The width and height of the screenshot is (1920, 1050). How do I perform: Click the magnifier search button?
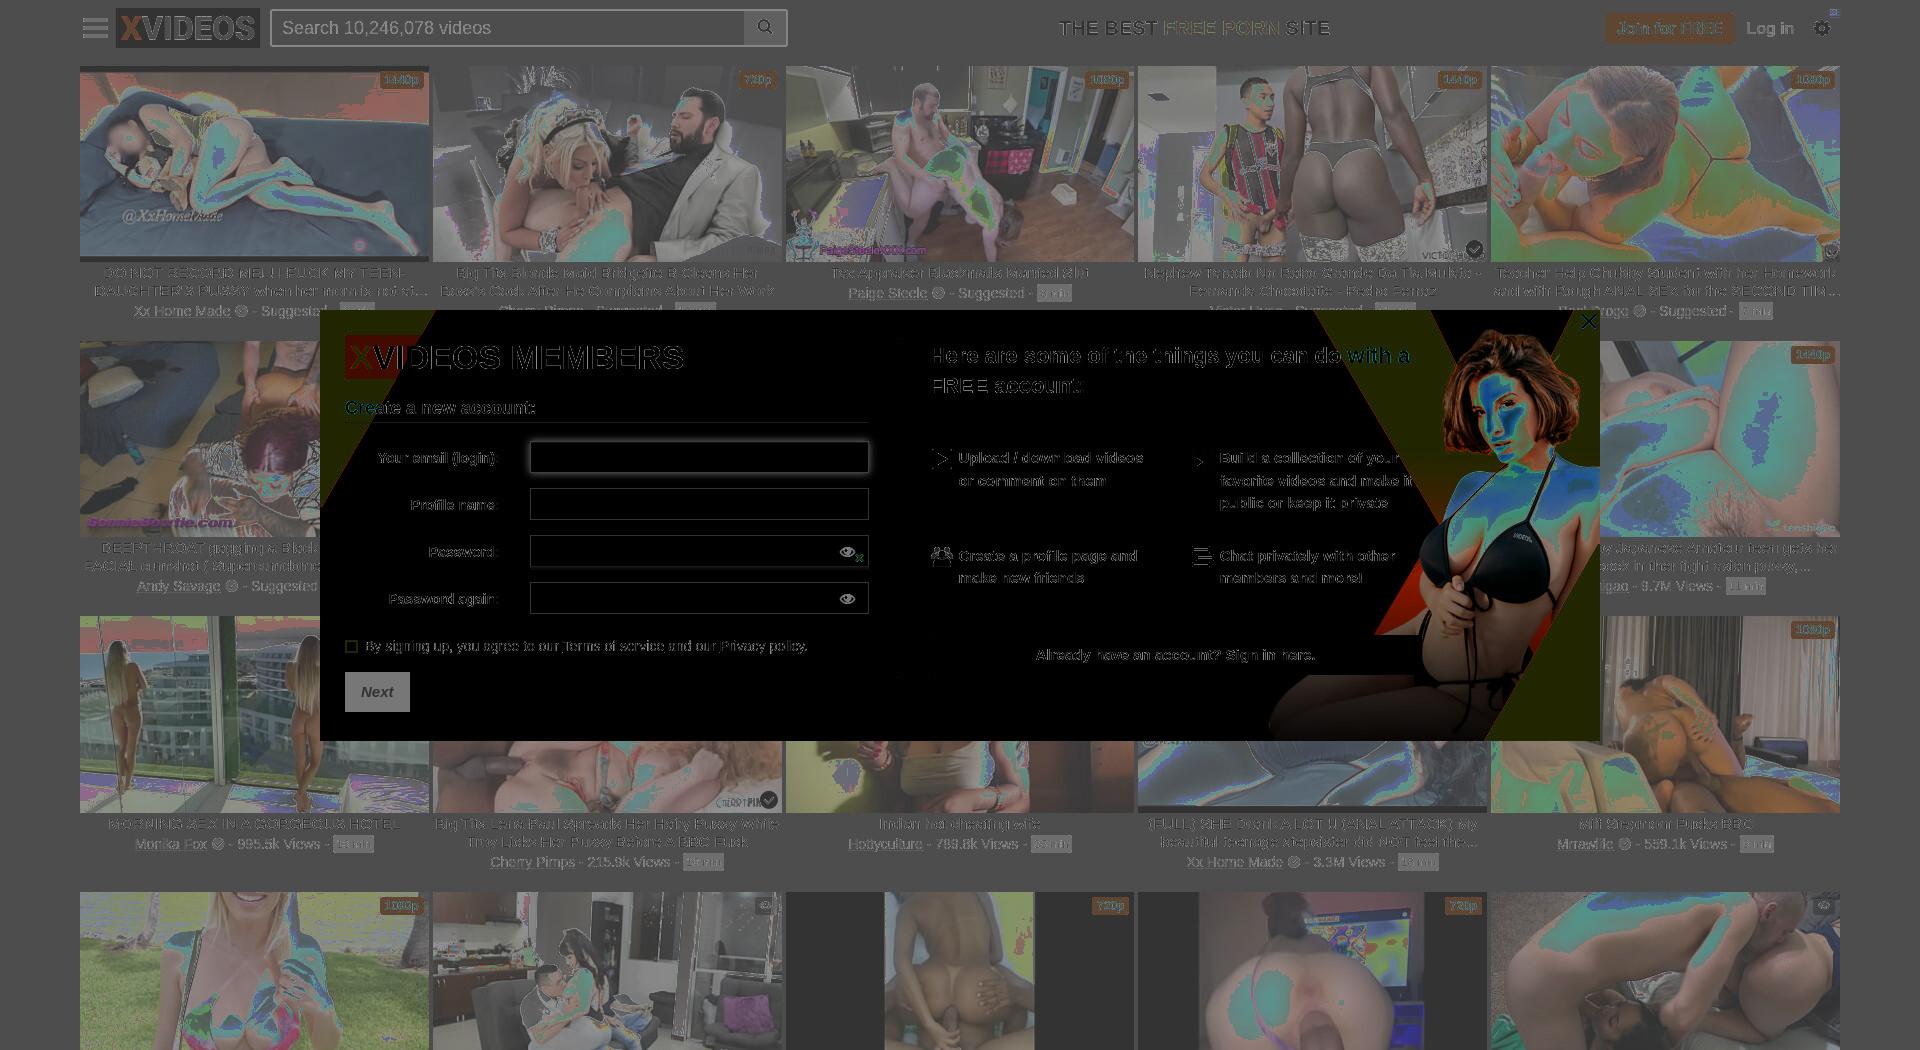tap(765, 28)
